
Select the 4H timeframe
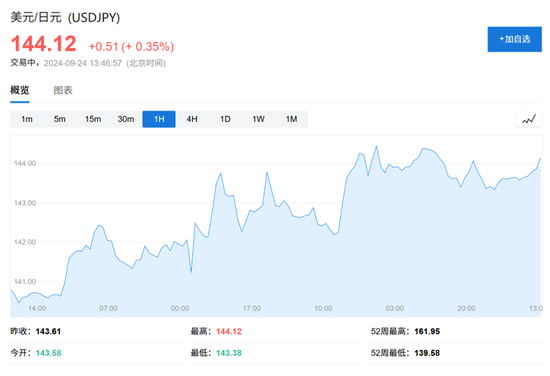[192, 119]
